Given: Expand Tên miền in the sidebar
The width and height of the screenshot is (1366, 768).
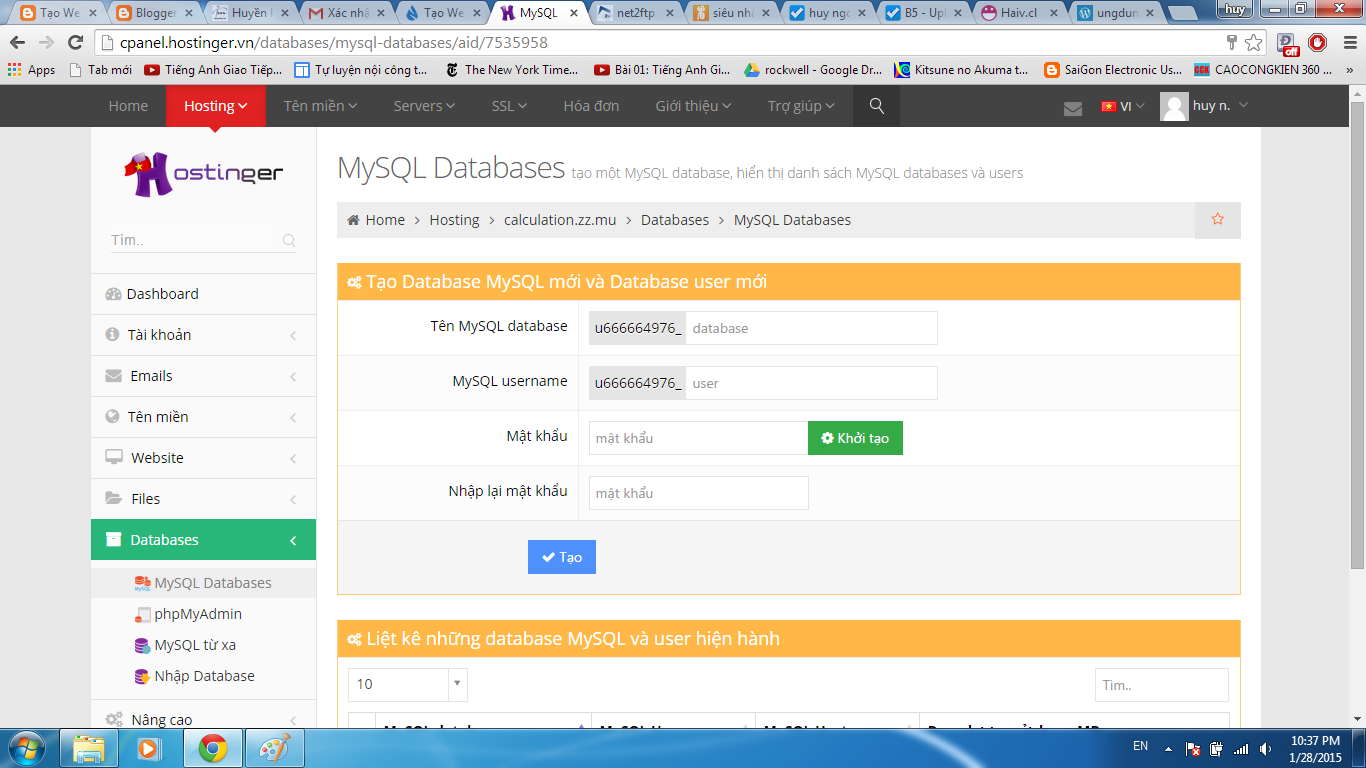Looking at the screenshot, I should click(x=203, y=417).
